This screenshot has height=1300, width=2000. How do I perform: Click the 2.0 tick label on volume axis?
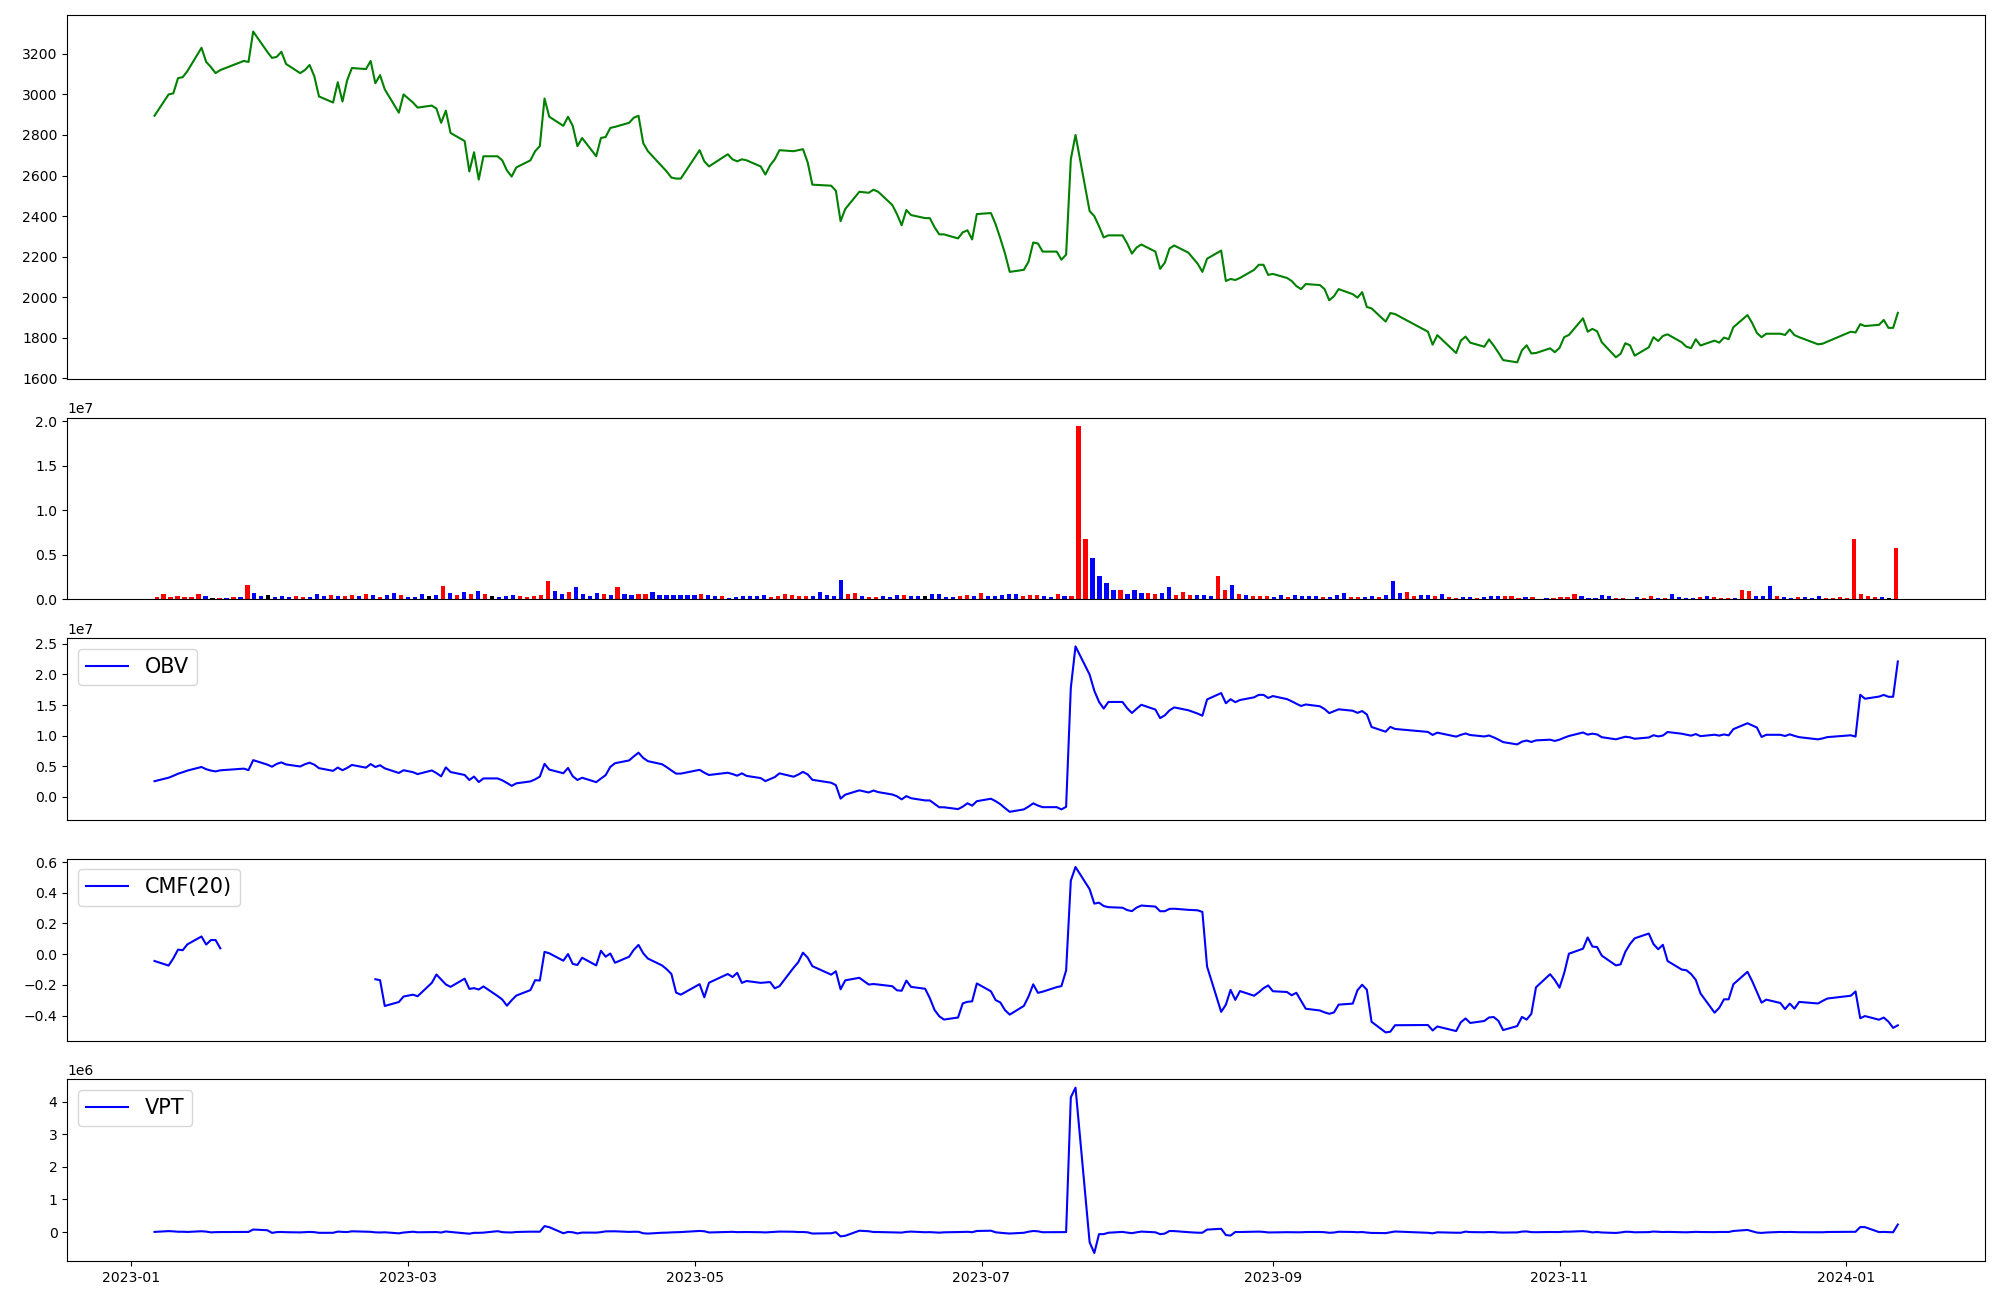pos(47,422)
